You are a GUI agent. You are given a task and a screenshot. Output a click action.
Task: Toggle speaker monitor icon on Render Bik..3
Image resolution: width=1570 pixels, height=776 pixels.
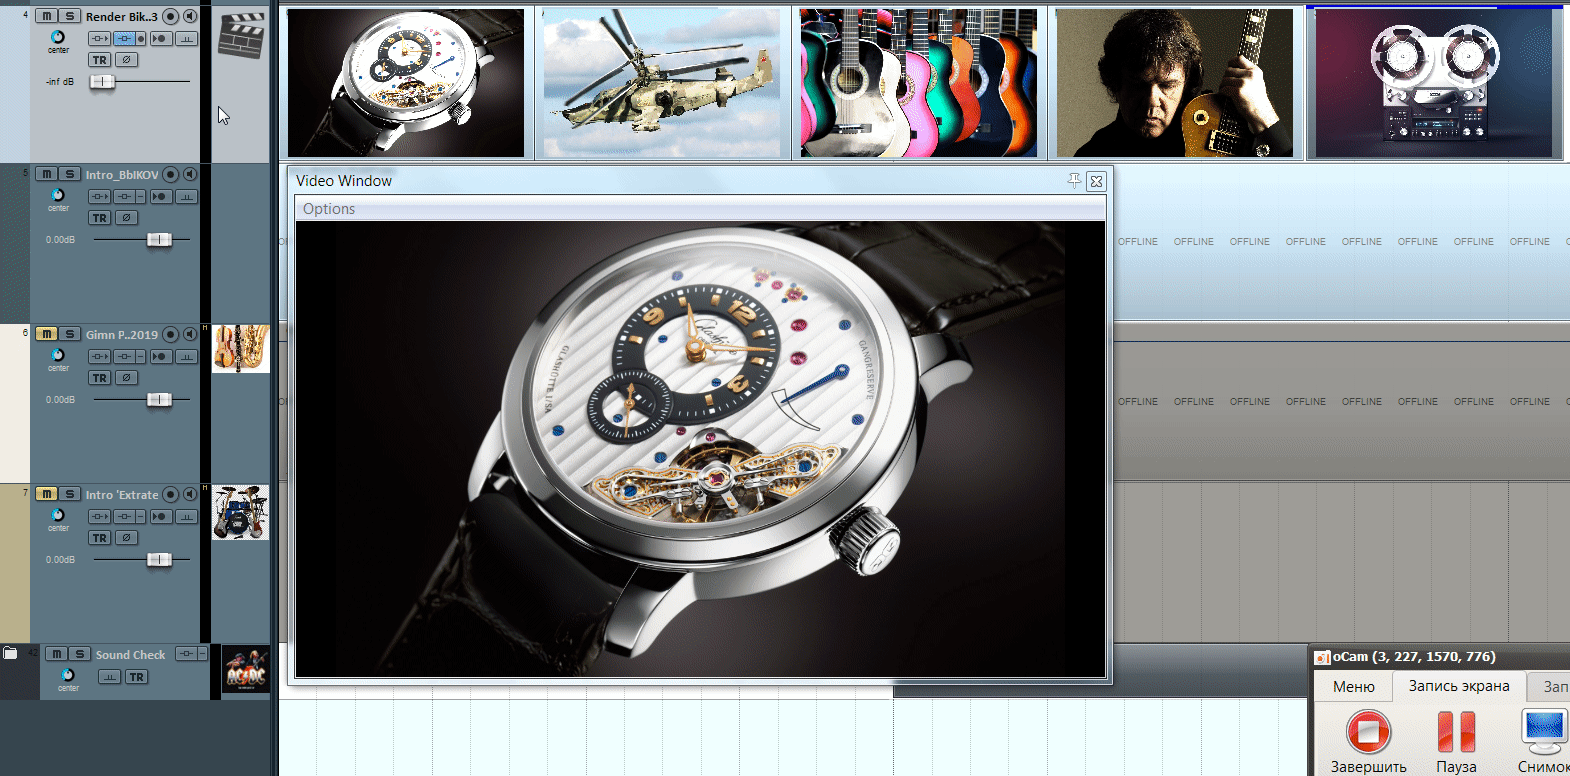(x=190, y=16)
